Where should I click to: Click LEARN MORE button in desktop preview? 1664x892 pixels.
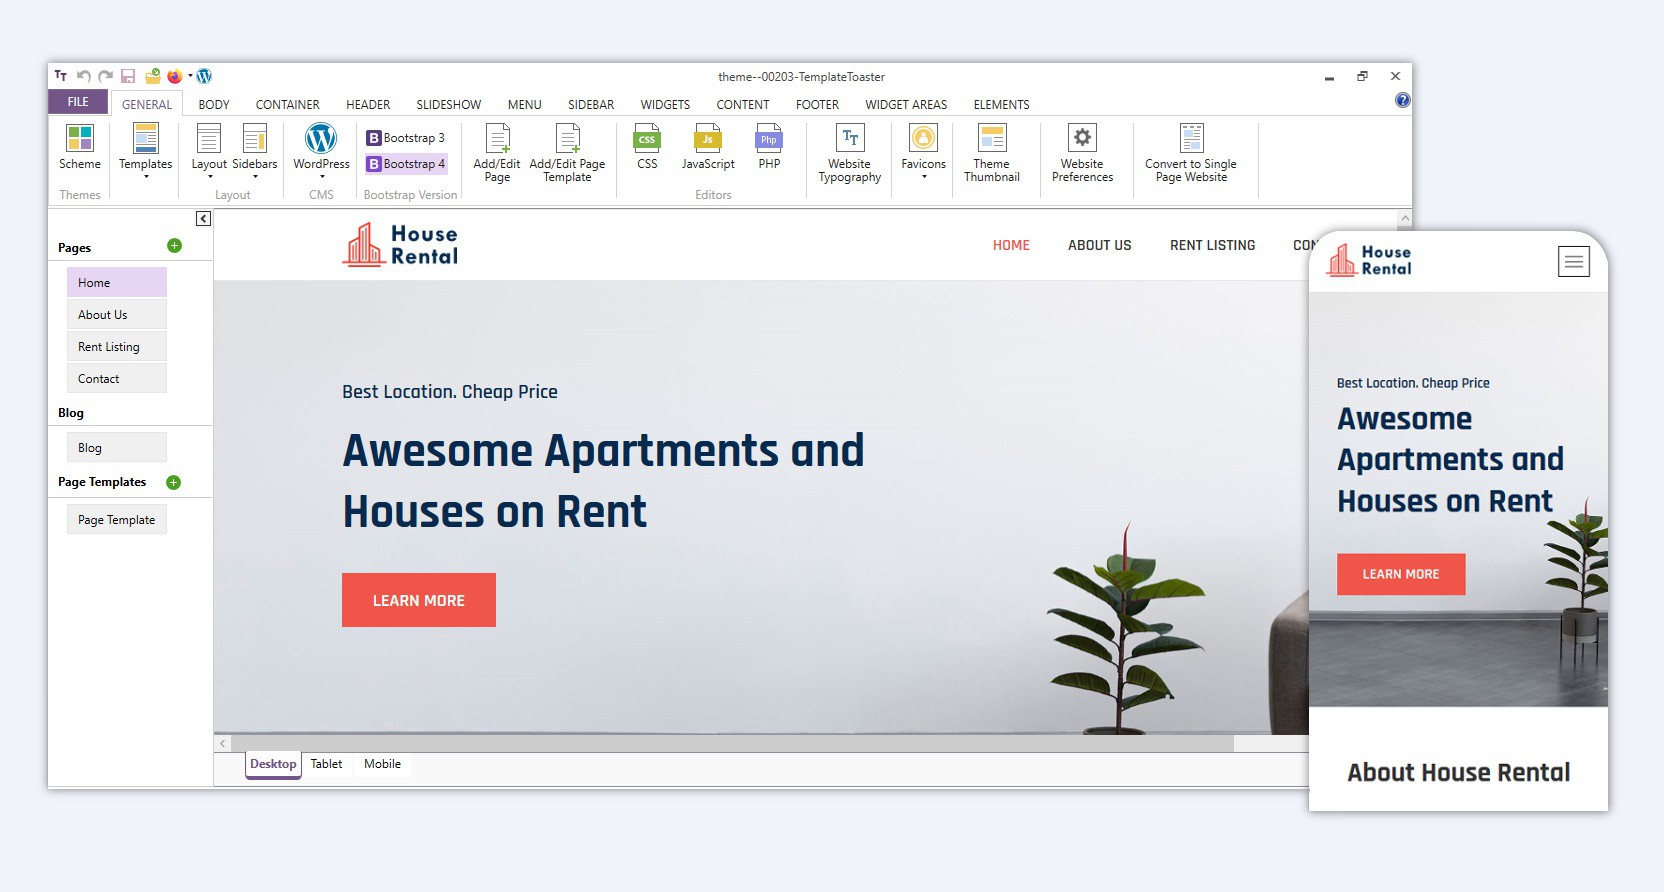point(419,600)
